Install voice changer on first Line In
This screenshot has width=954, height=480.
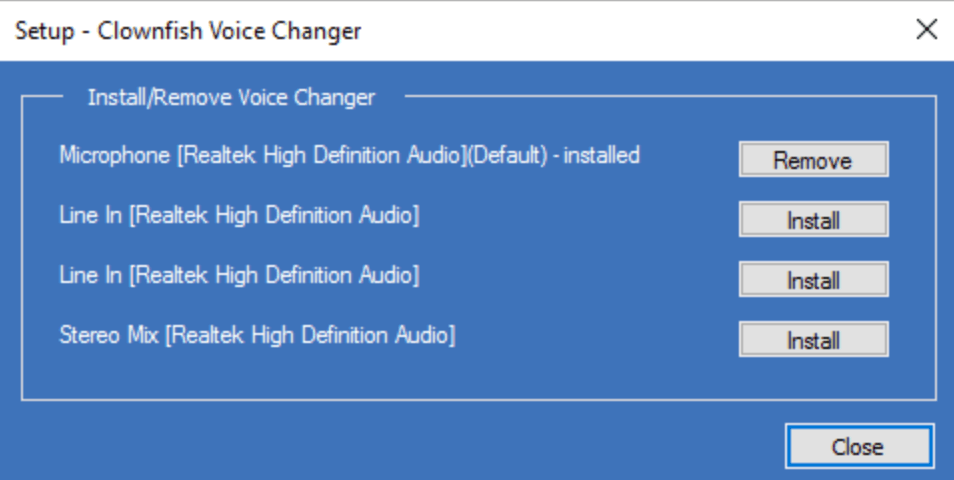[813, 220]
